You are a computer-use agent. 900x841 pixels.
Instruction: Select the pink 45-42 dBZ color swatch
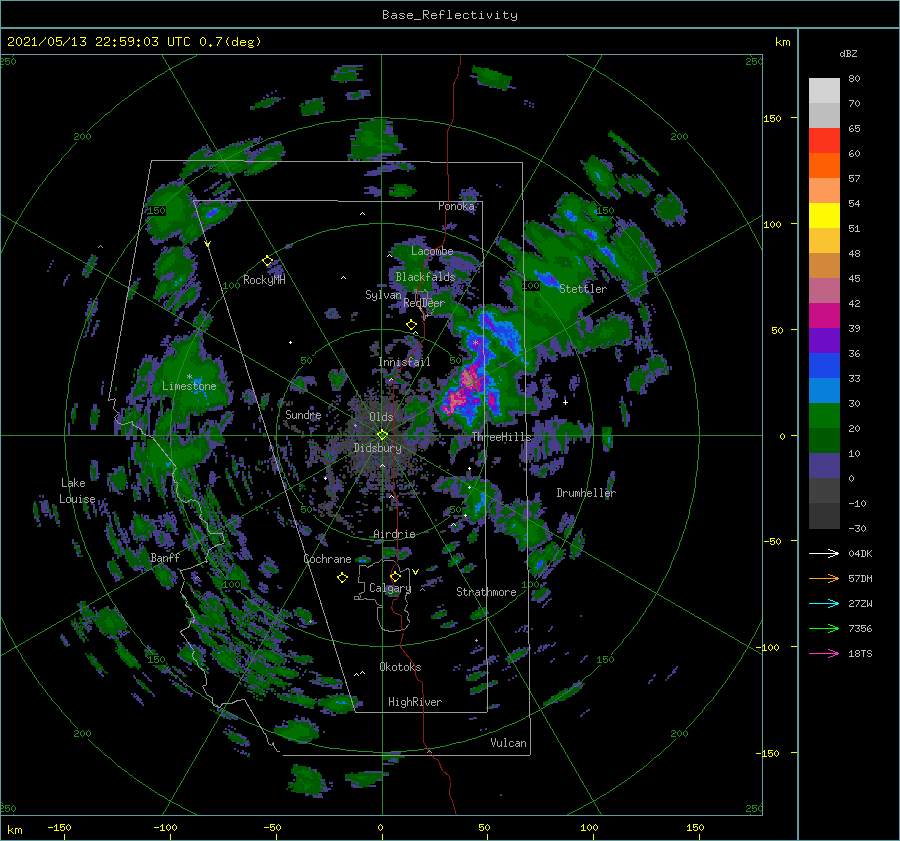pyautogui.click(x=824, y=291)
